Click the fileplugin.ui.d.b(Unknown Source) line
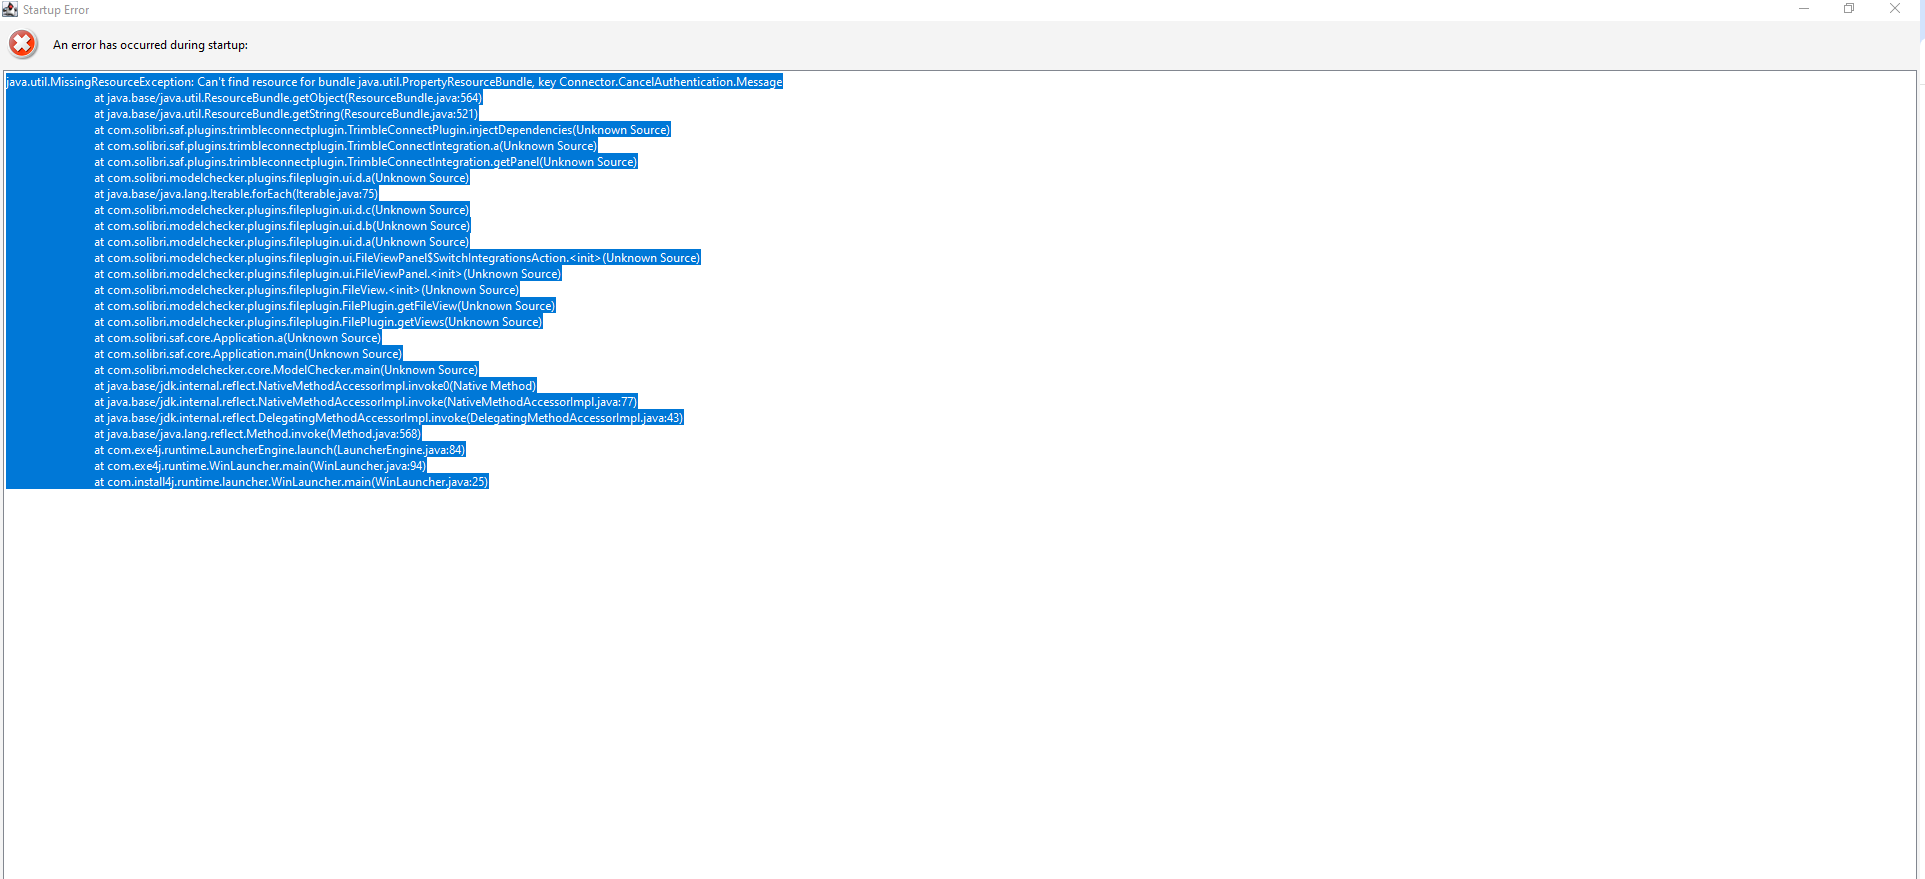 (282, 226)
